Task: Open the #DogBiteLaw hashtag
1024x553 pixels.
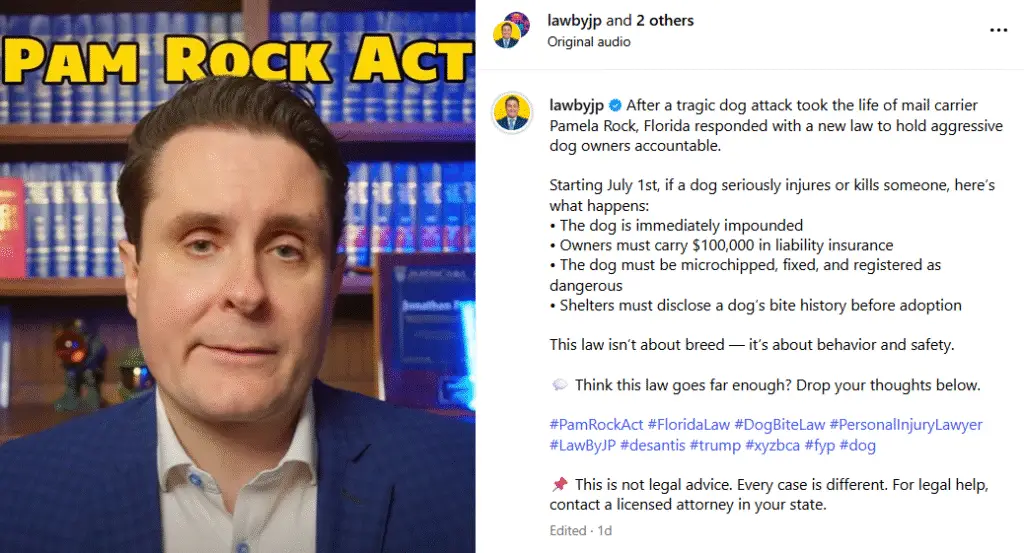Action: pos(780,424)
